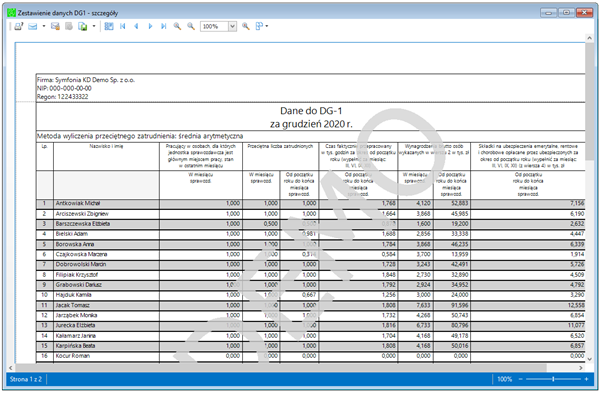The image size is (602, 394).
Task: Click the horizontal scrollbar right arrow
Action: (x=581, y=368)
